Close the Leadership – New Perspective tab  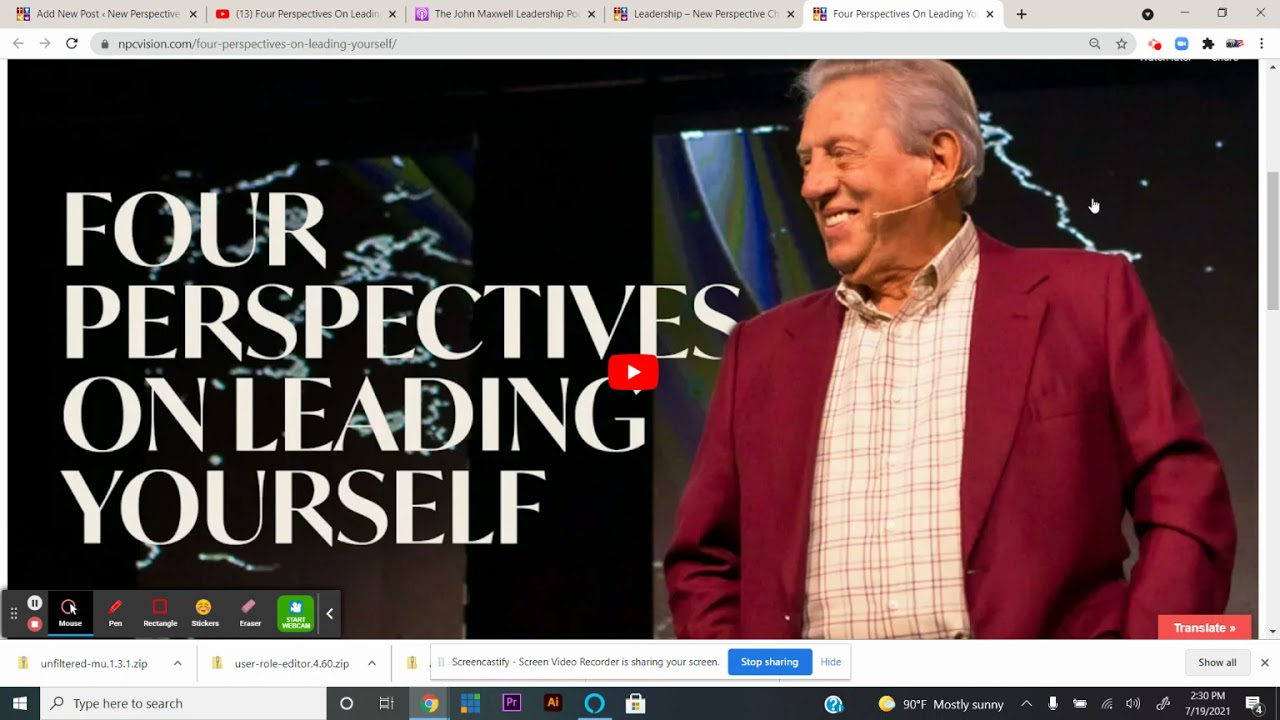click(x=790, y=14)
